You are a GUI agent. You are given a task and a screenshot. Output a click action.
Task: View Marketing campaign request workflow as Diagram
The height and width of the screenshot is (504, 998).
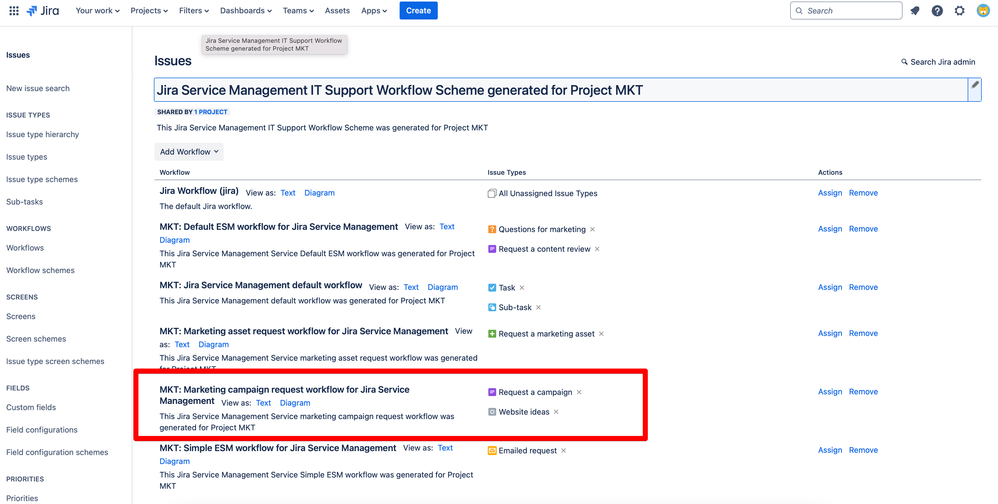click(x=295, y=403)
